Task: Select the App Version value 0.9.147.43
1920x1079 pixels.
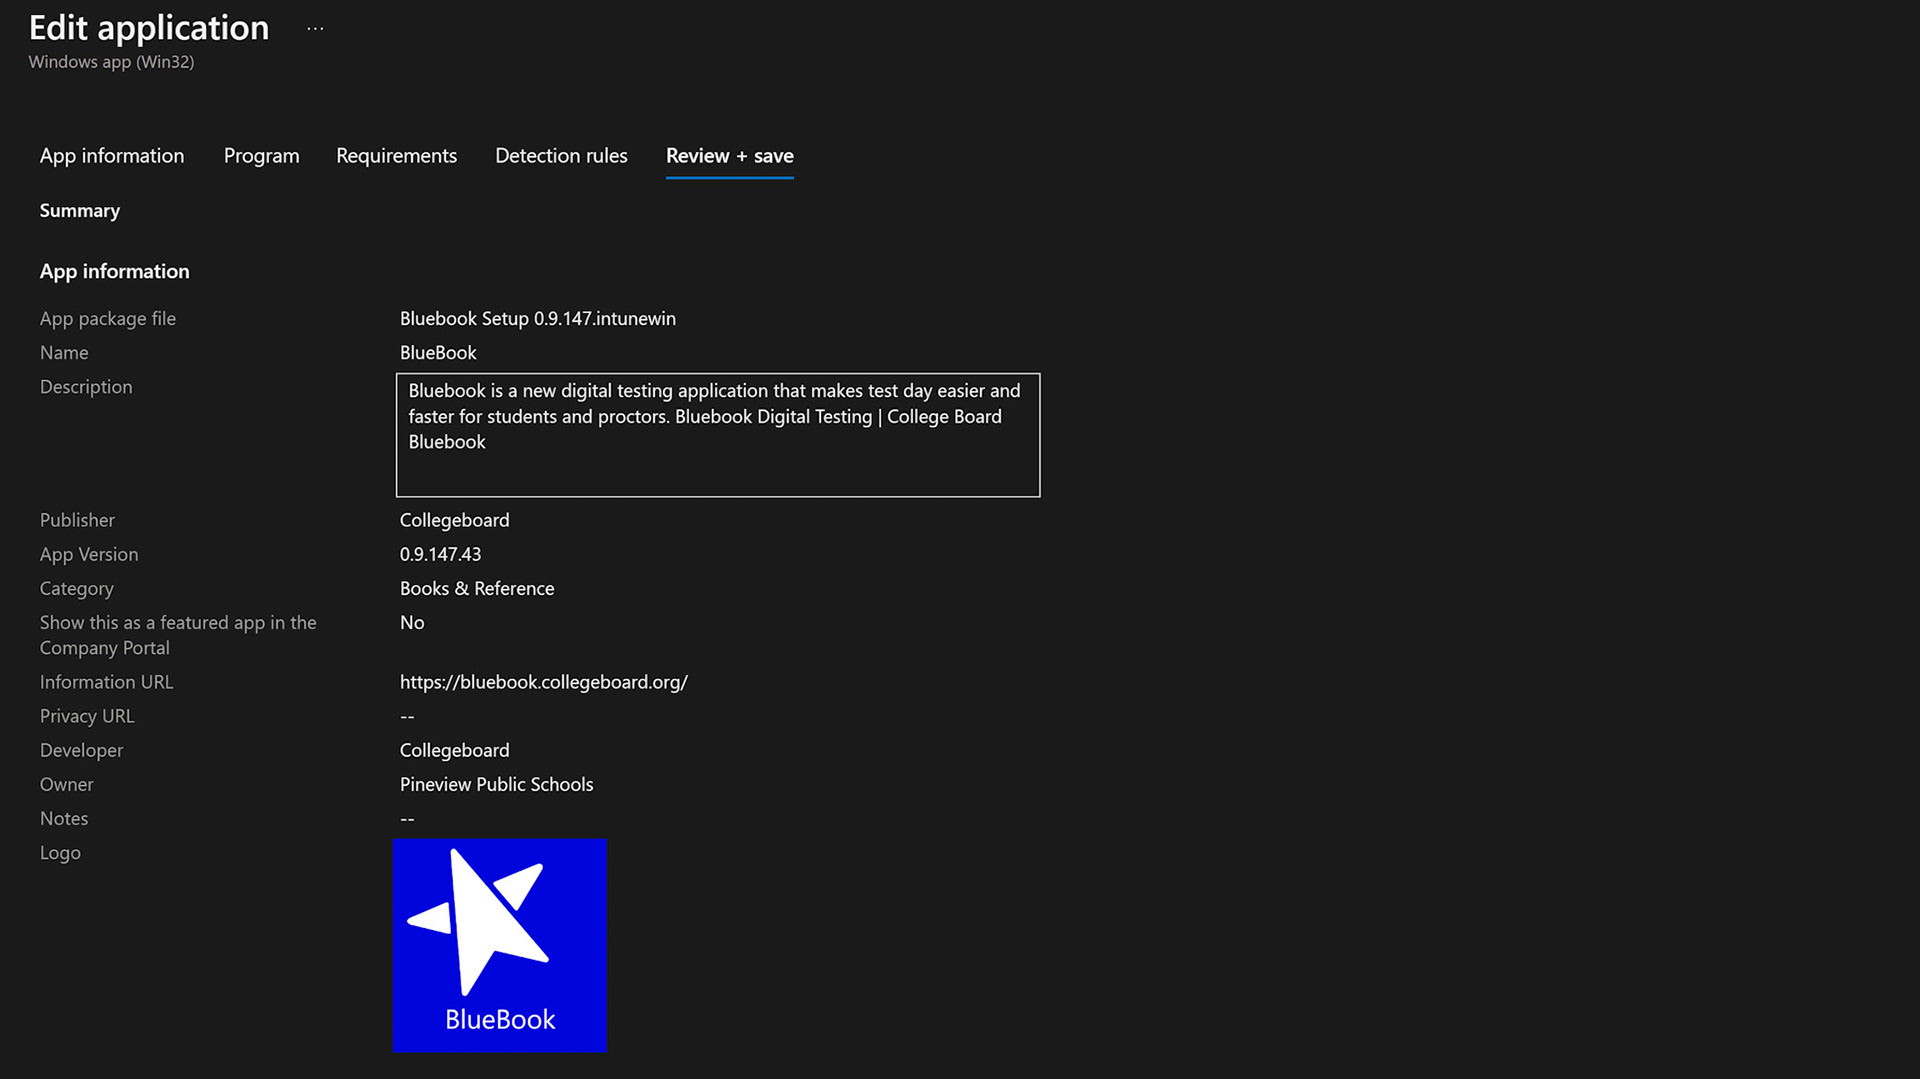Action: point(440,554)
